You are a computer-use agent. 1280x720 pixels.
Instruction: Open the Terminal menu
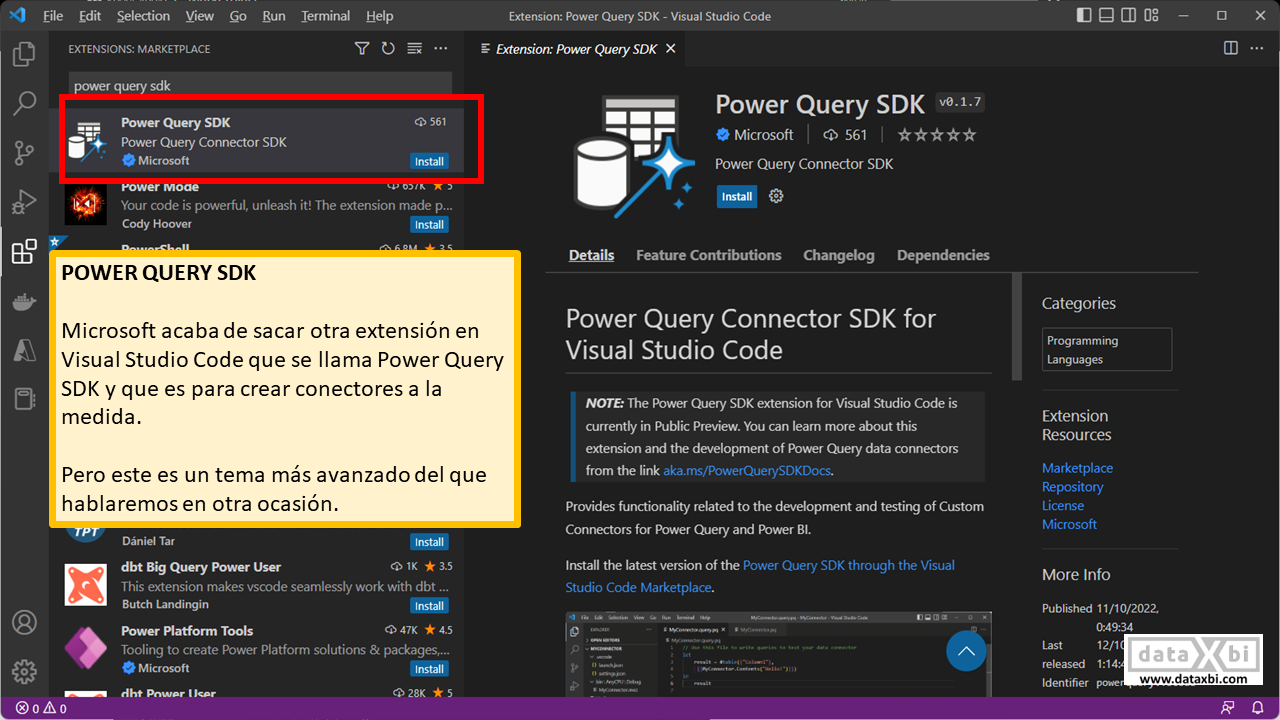coord(325,16)
